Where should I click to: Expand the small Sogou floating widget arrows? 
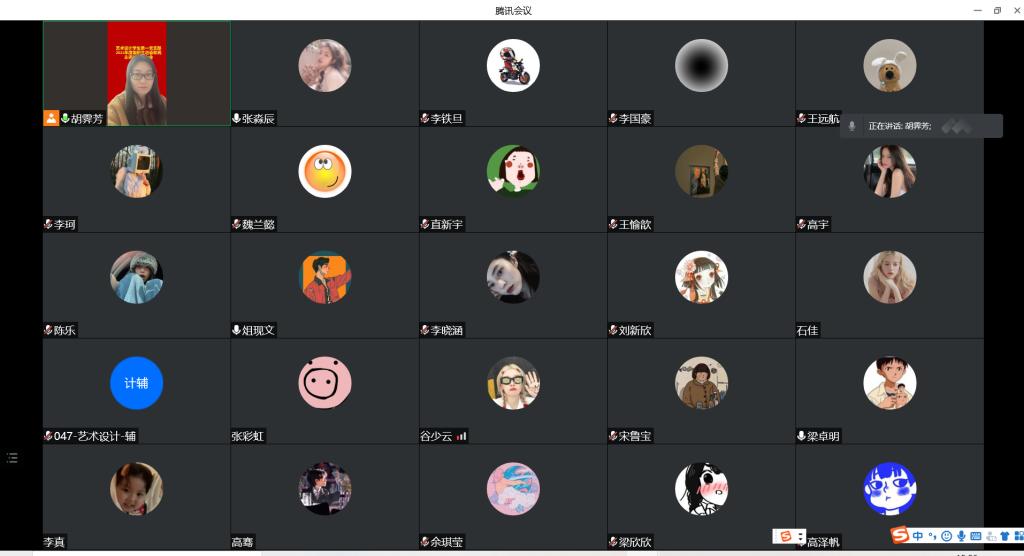tap(801, 536)
